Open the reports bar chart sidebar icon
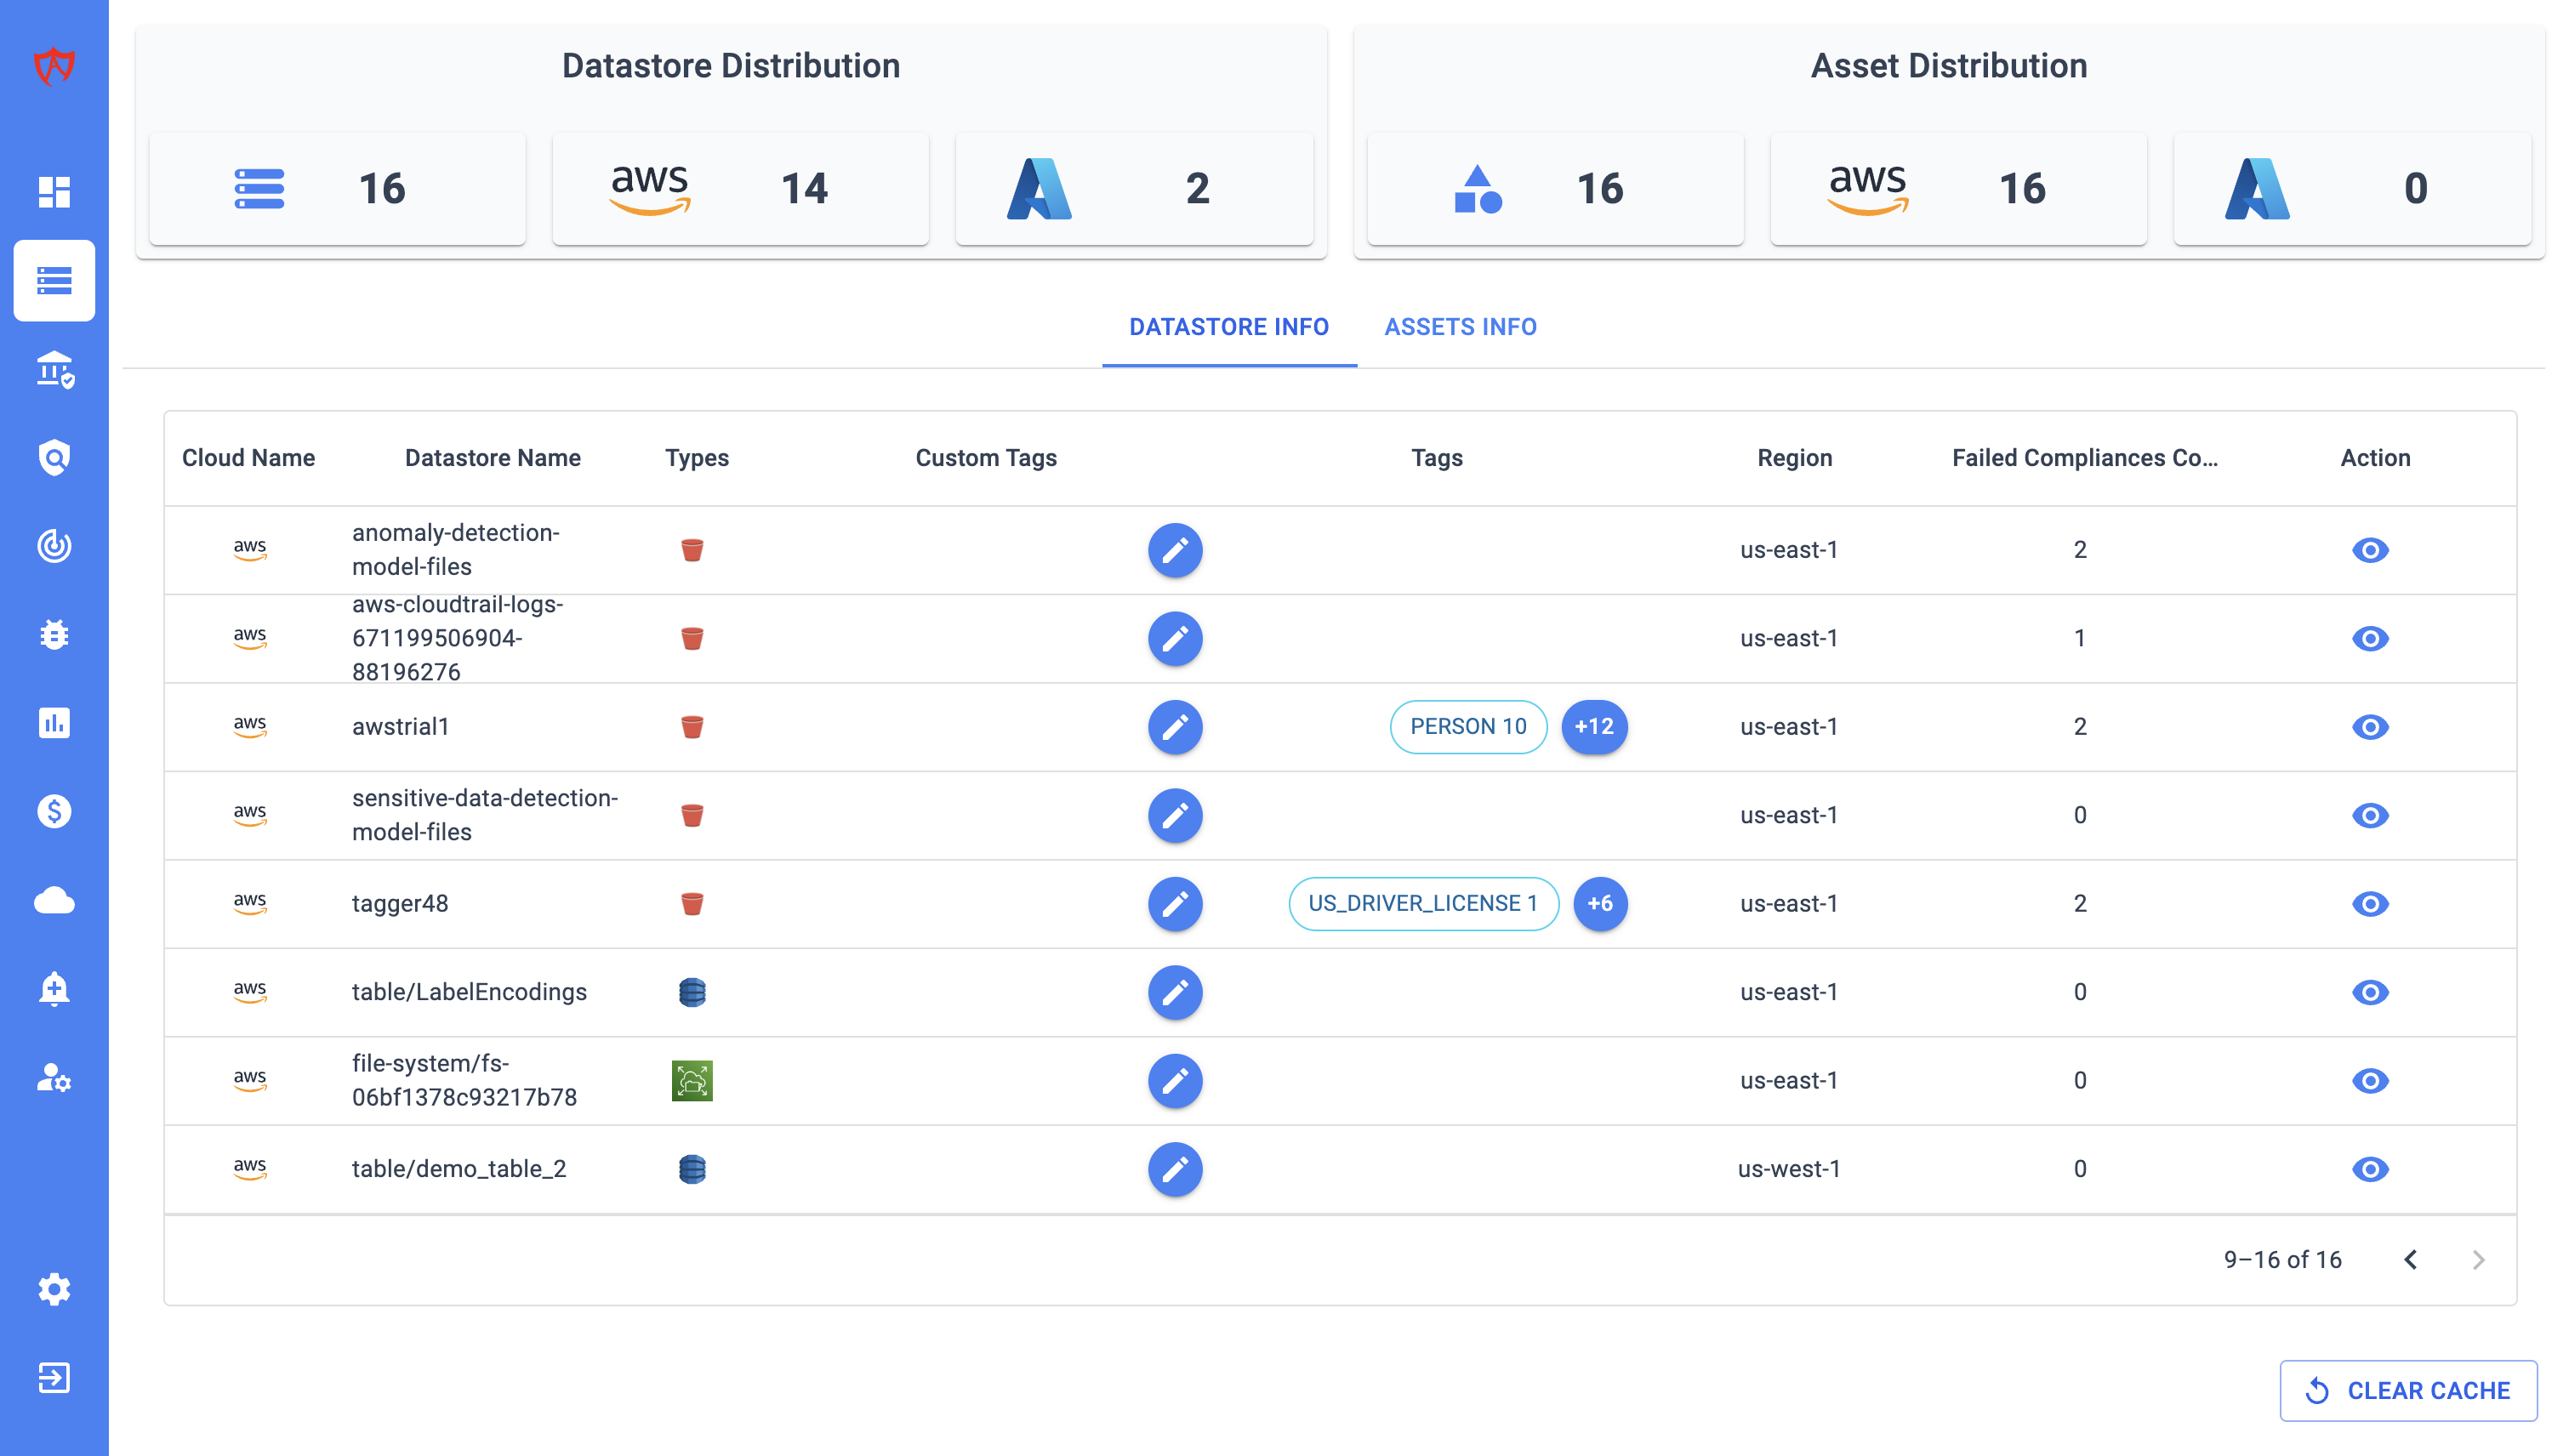The image size is (2569, 1456). point(55,722)
